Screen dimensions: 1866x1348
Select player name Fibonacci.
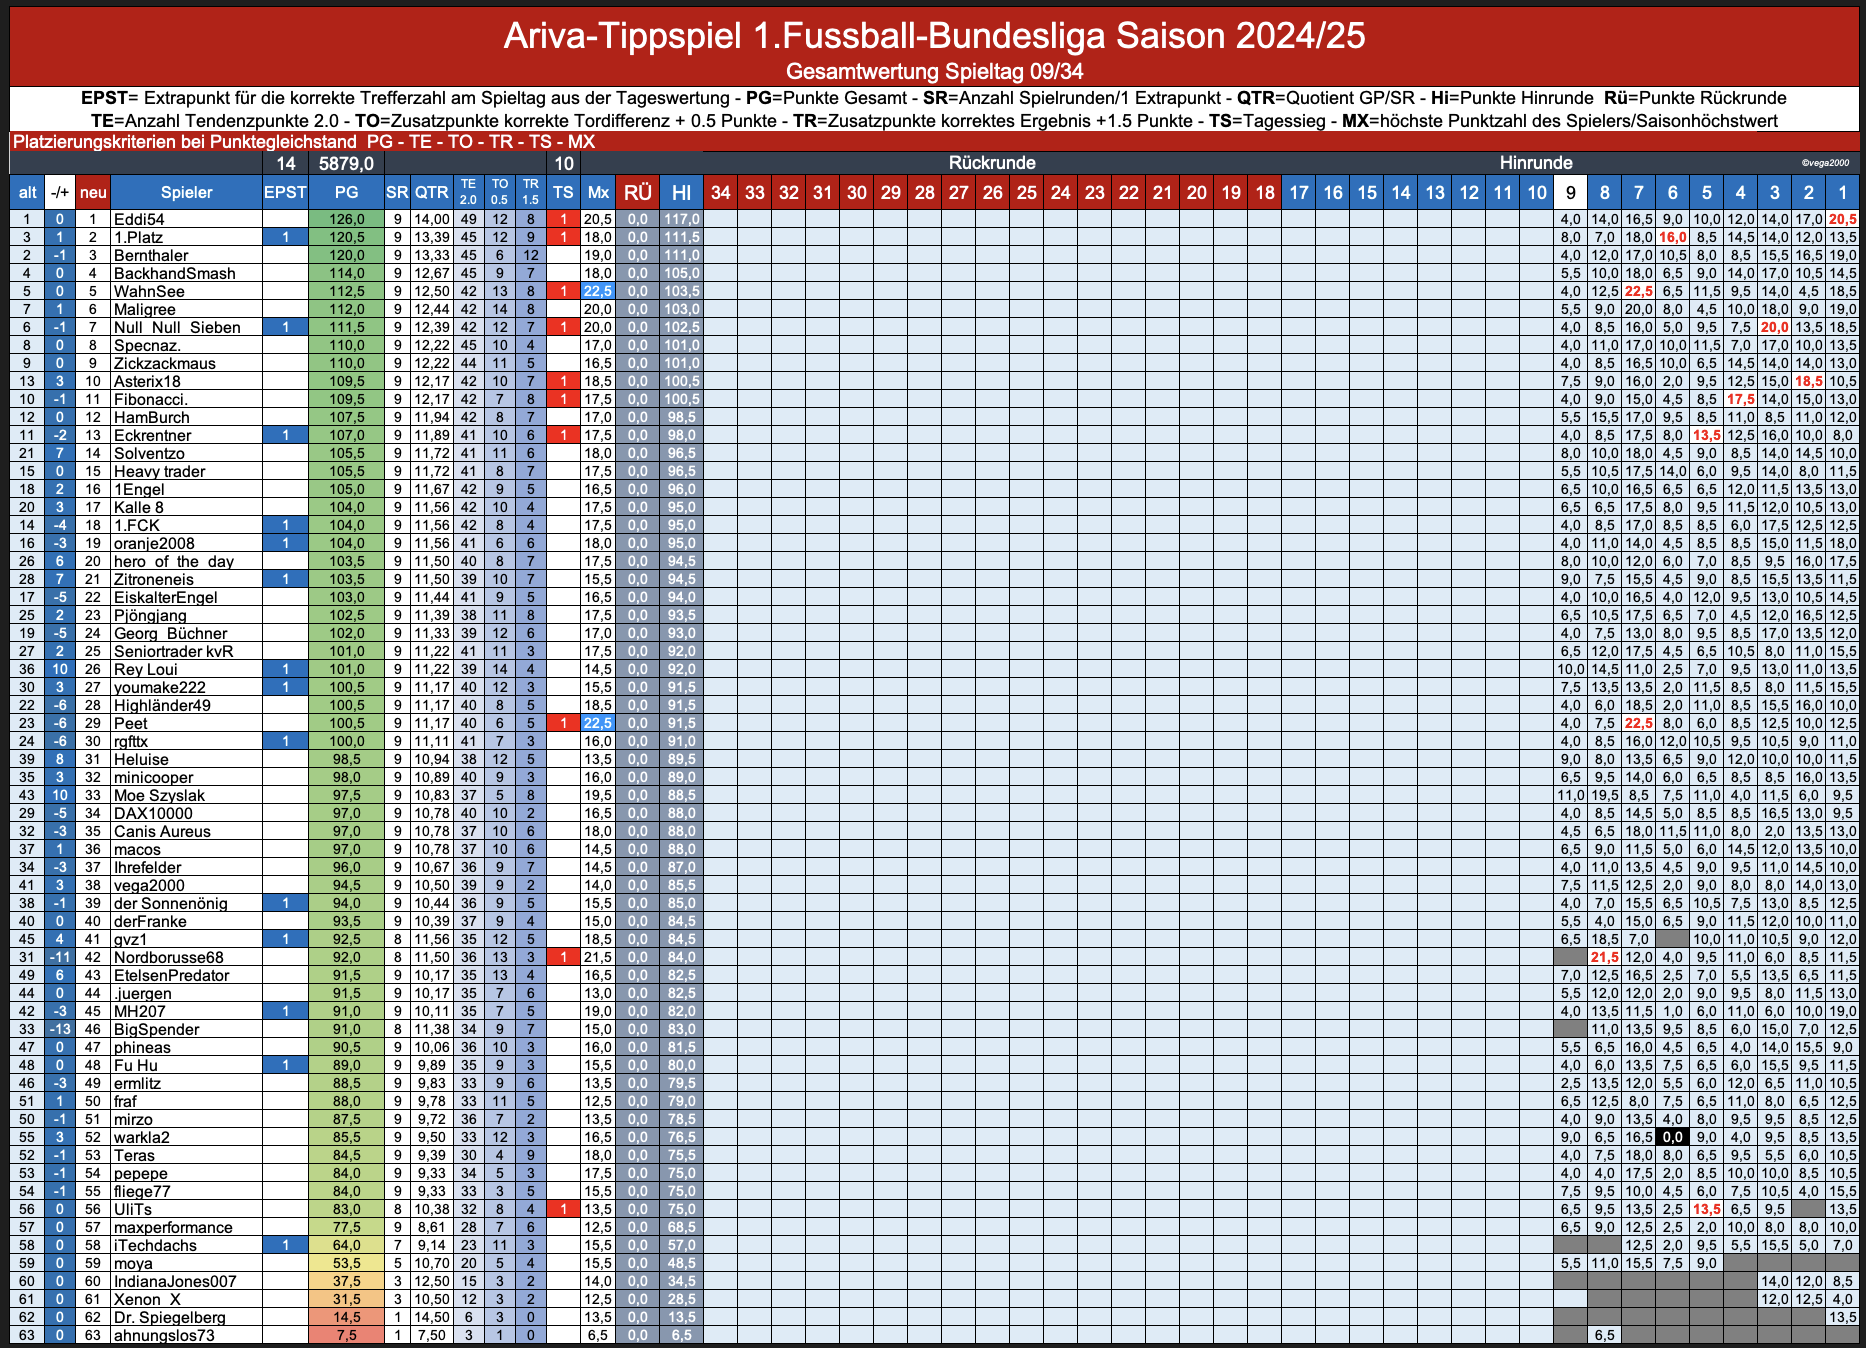pos(151,399)
